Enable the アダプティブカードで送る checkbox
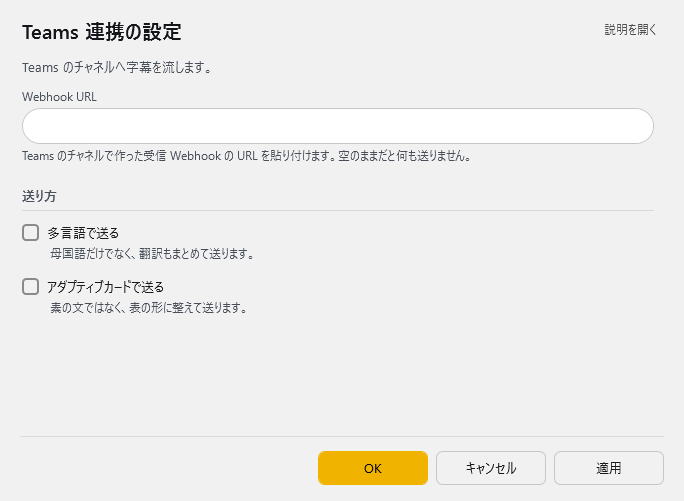 [31, 287]
